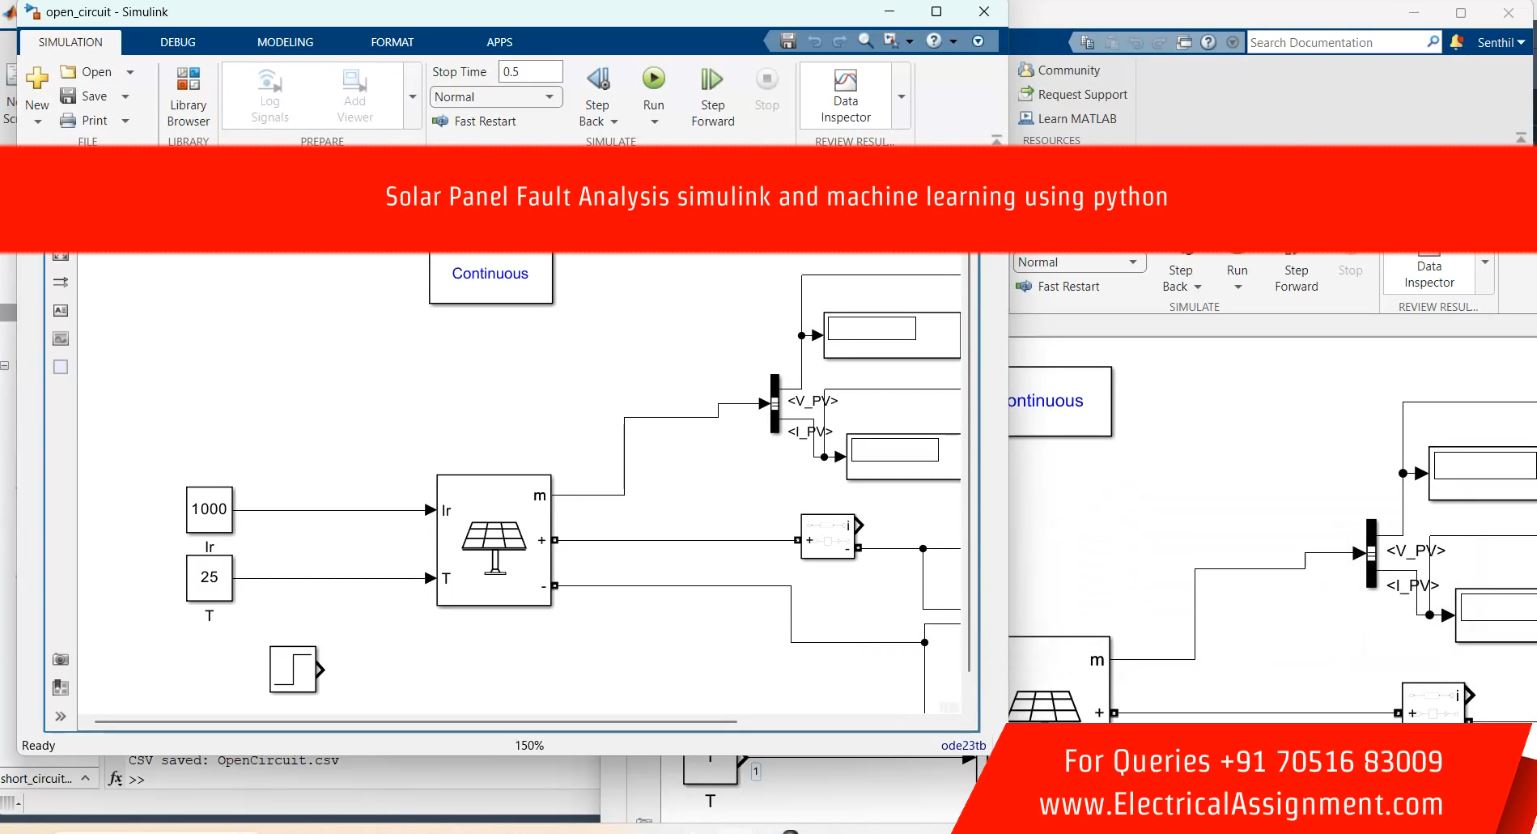This screenshot has width=1537, height=834.
Task: Click the help icon in MATLAB window toolbar
Action: tap(1208, 42)
